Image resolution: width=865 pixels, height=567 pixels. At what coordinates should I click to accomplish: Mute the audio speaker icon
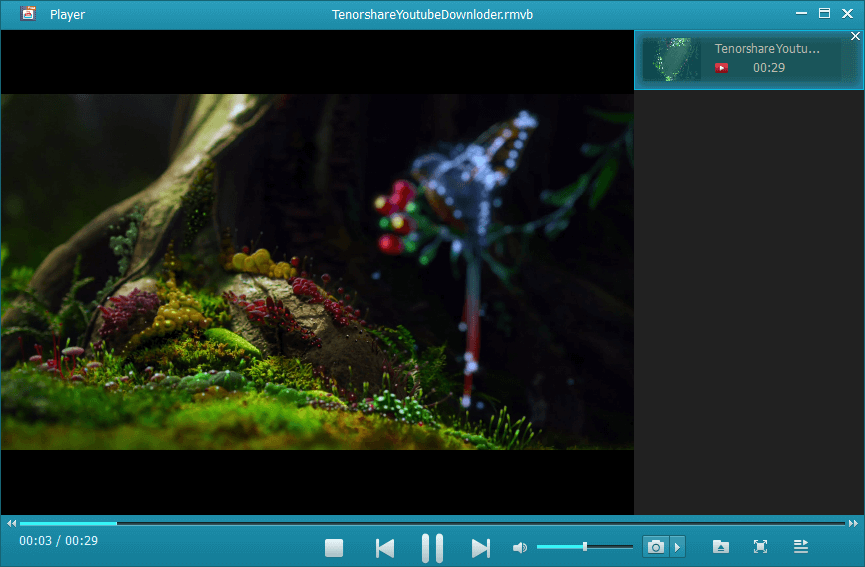click(x=520, y=547)
